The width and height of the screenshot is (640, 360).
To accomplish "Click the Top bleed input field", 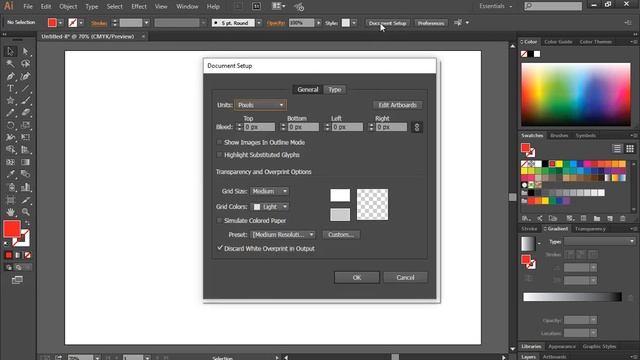I will pos(259,127).
